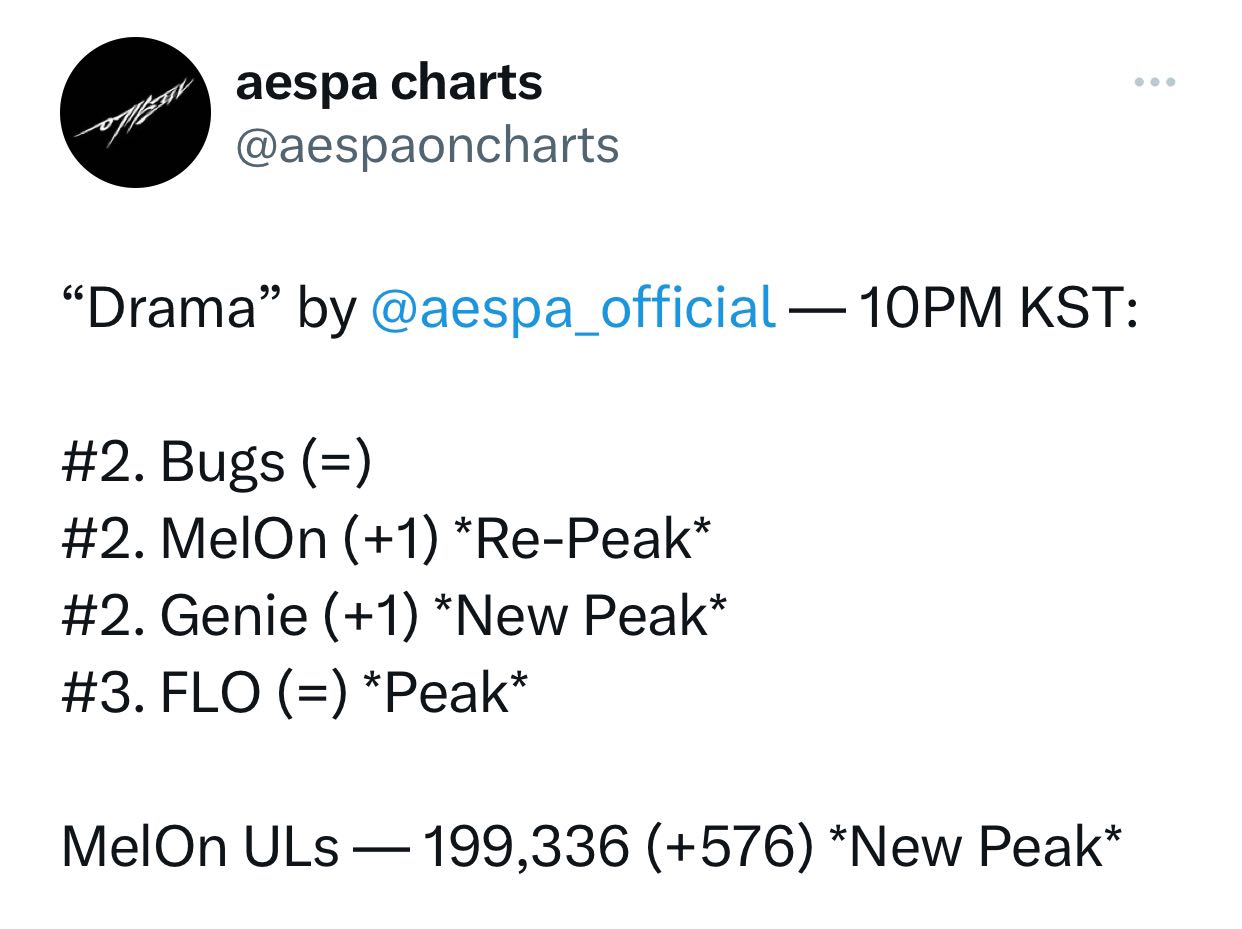Click the "MelOn ULs" text
Image resolution: width=1242 pixels, height=929 pixels.
(x=200, y=846)
